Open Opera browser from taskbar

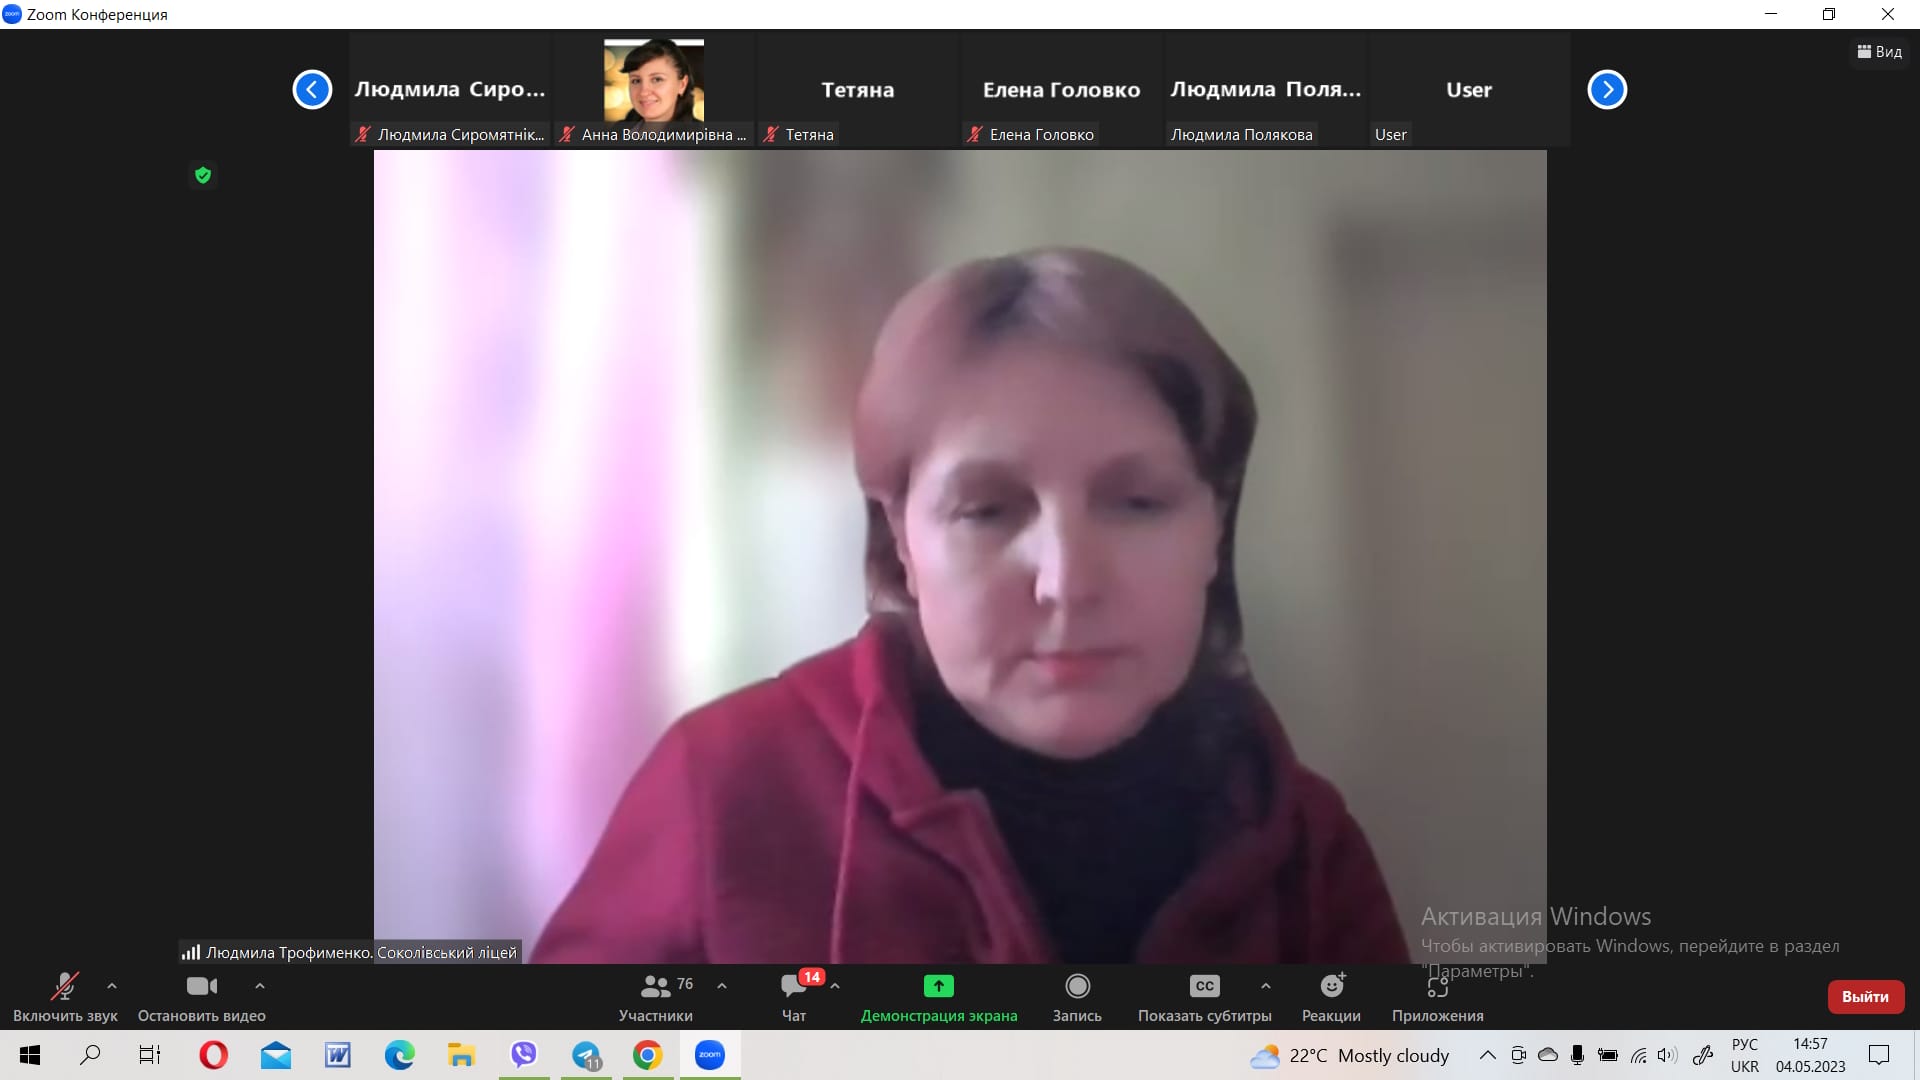tap(213, 1055)
